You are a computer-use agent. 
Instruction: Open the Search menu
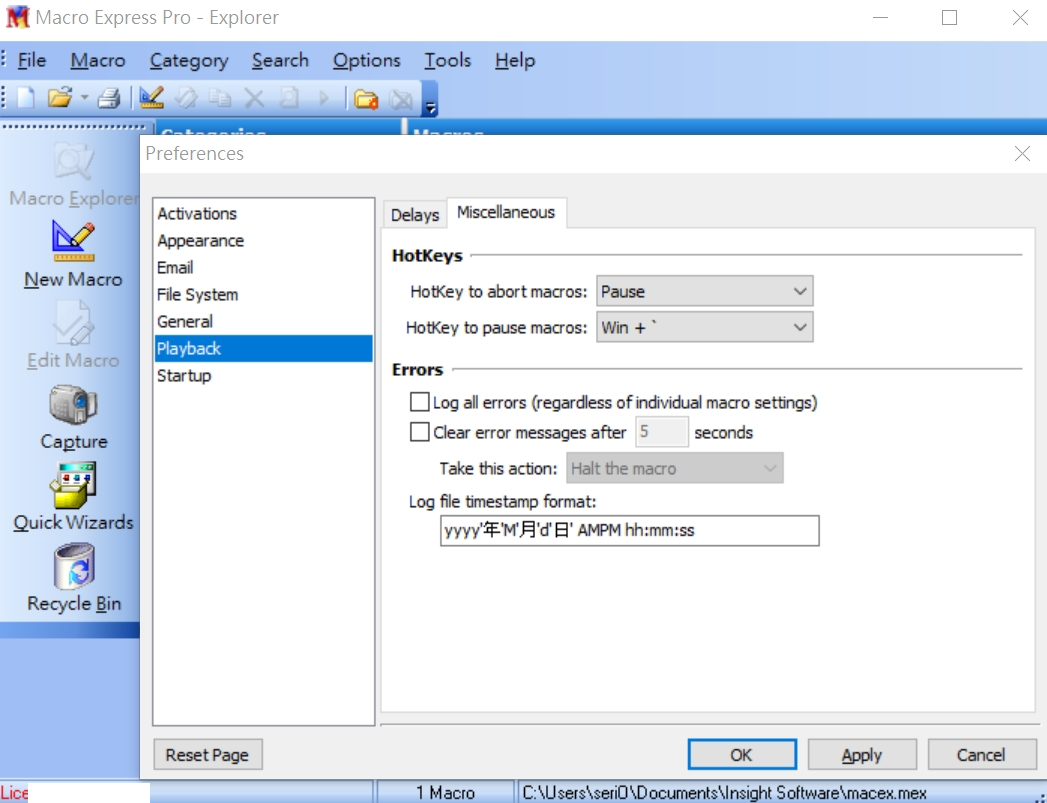[280, 60]
